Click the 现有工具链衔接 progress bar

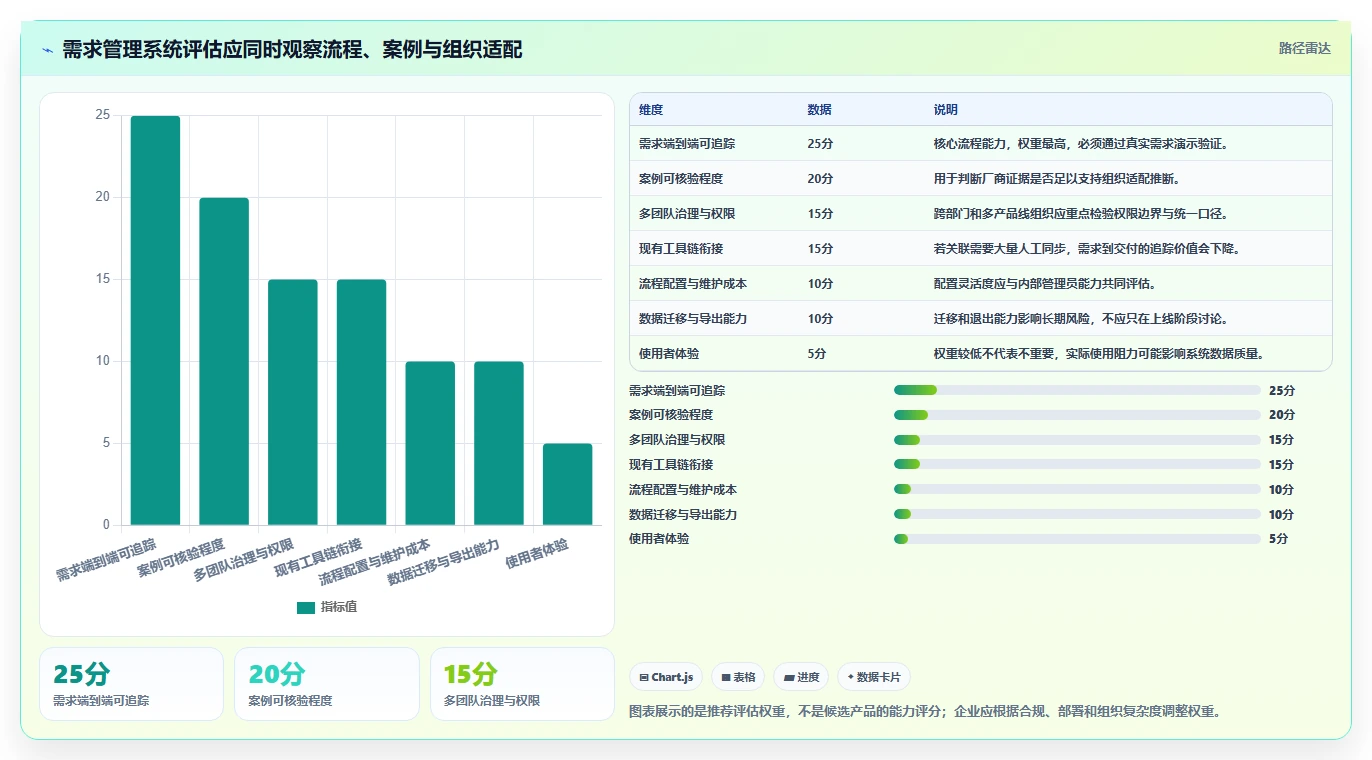click(x=1077, y=464)
